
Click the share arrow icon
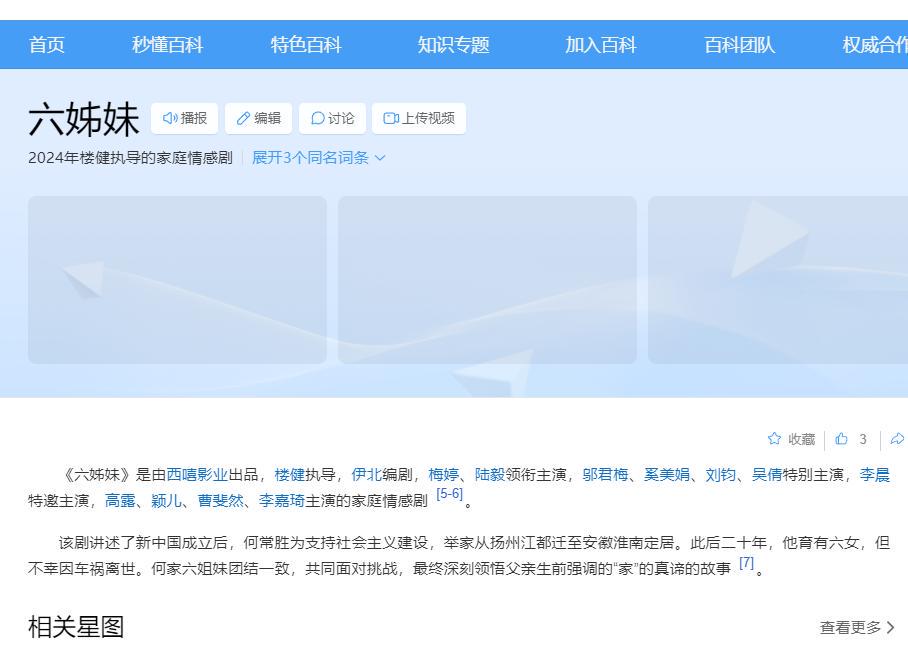tap(897, 438)
